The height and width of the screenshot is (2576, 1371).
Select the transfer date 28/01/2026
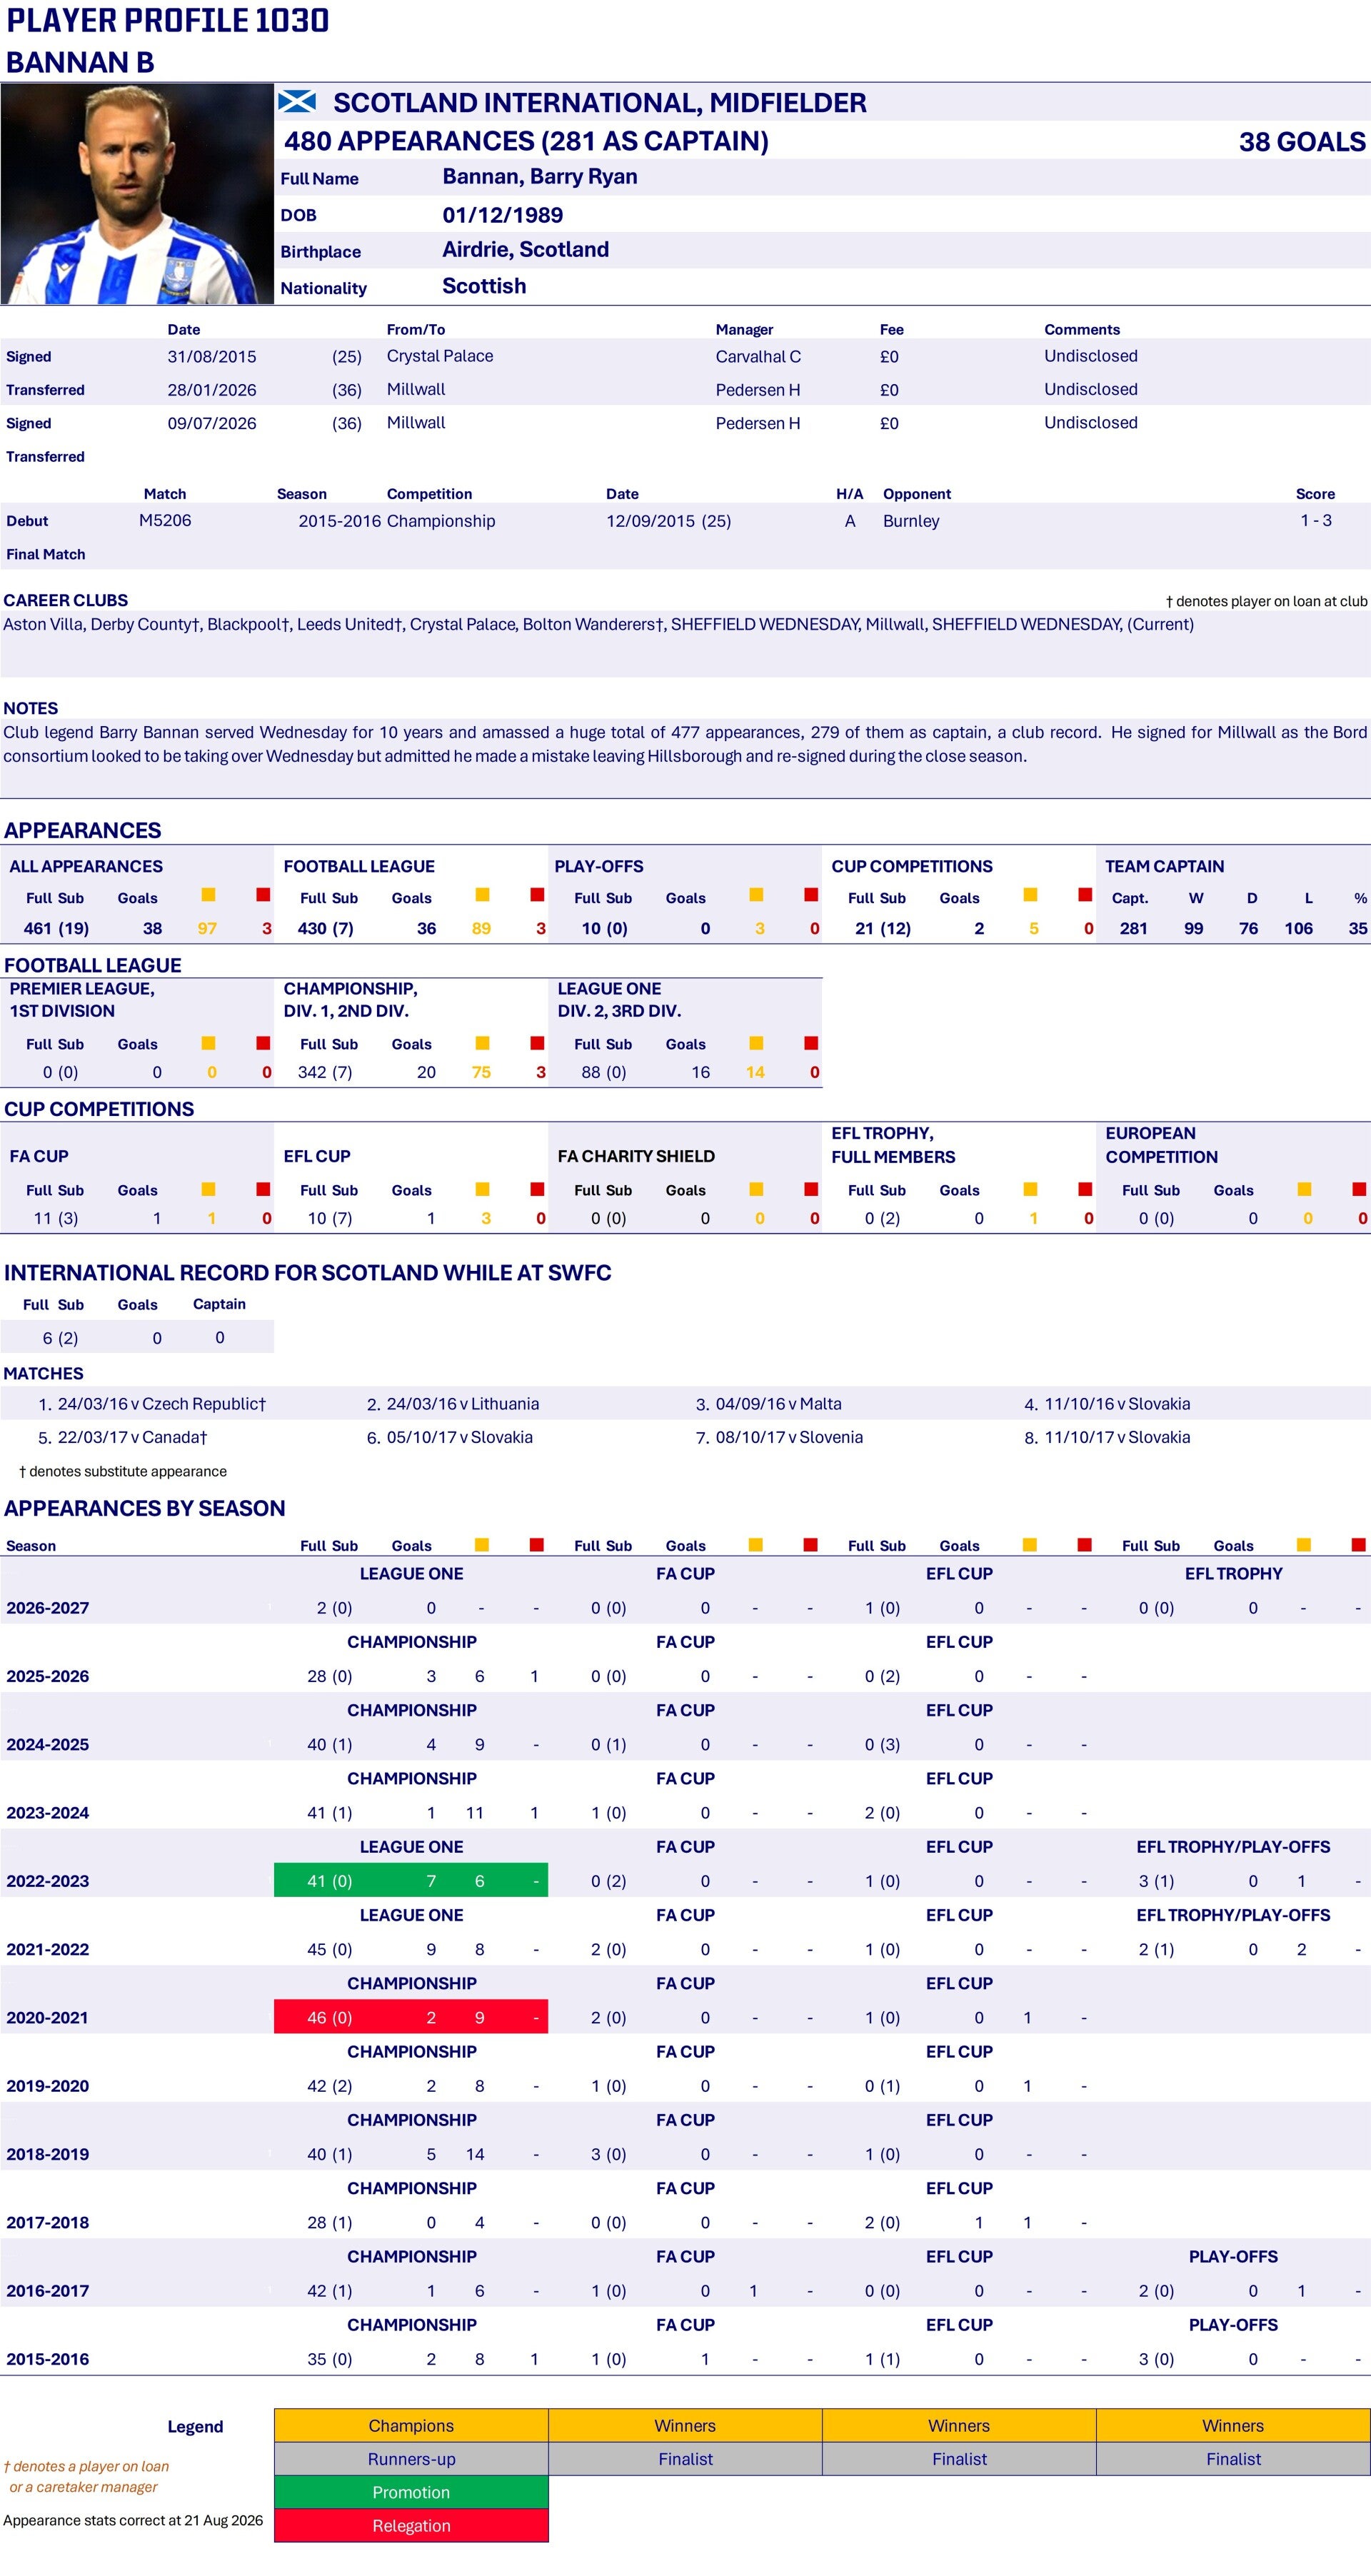tap(212, 390)
